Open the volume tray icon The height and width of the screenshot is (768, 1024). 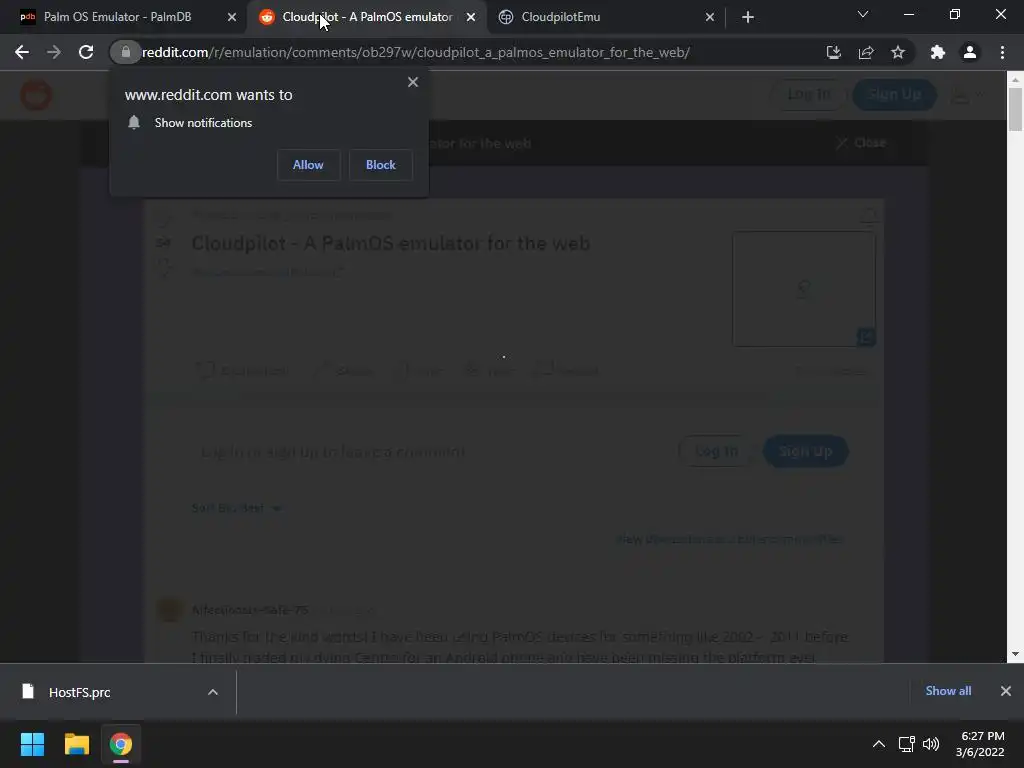point(931,744)
